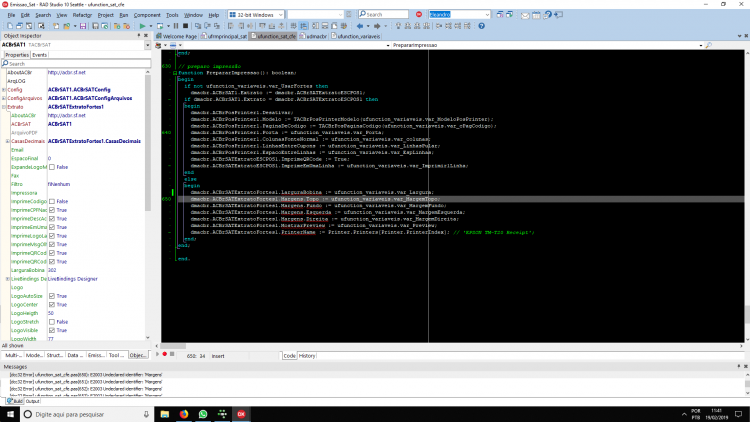
Task: Click the AboutACBr http://acbr.sf.net link
Action: pyautogui.click(x=66, y=73)
